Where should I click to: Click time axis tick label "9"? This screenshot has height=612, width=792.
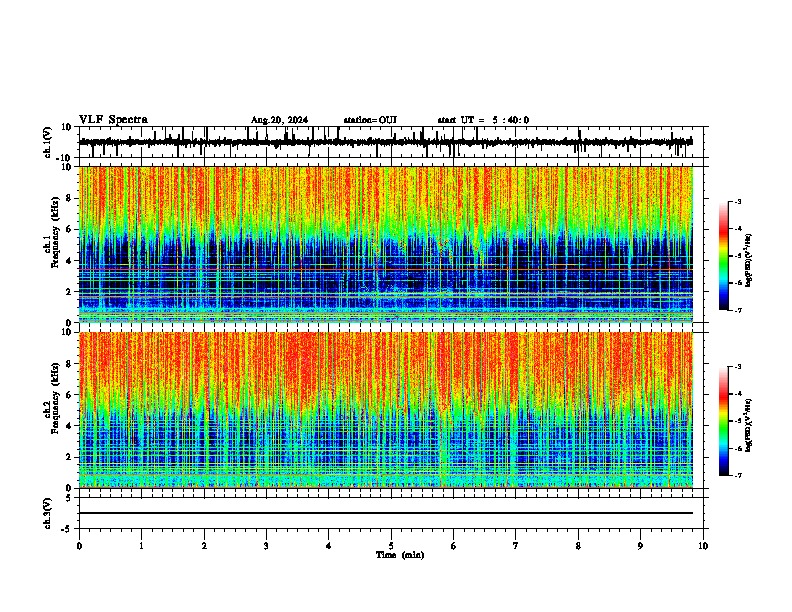coord(640,546)
